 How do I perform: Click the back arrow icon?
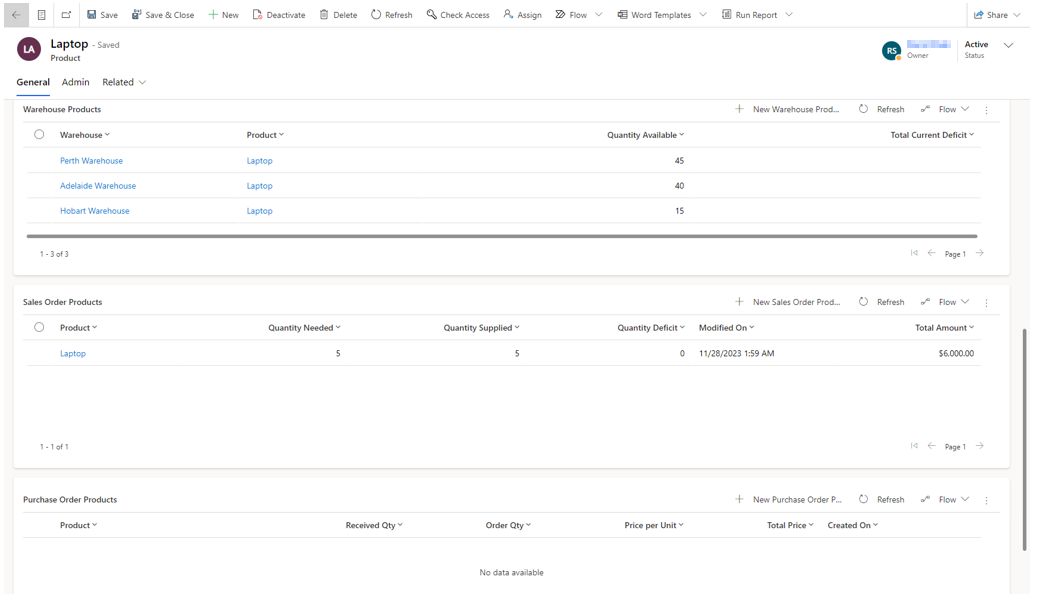tap(16, 15)
